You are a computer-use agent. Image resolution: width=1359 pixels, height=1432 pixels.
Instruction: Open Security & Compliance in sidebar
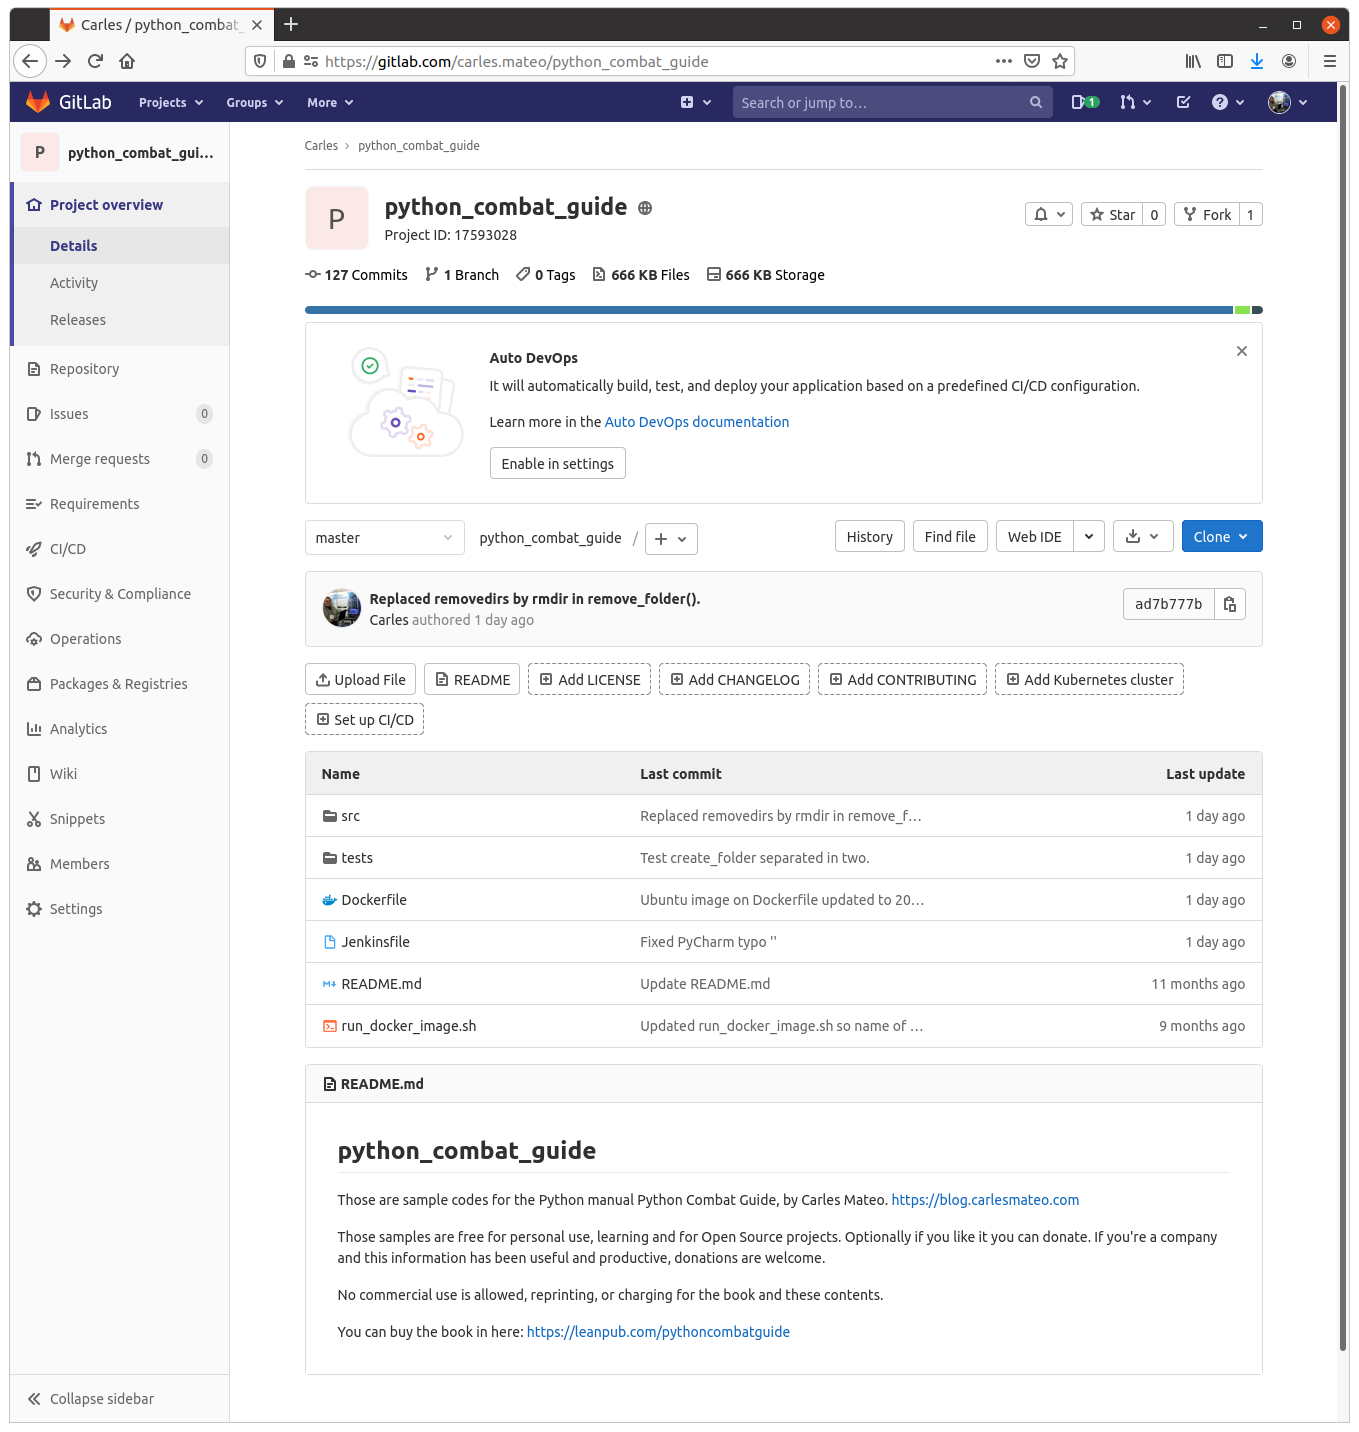[120, 594]
